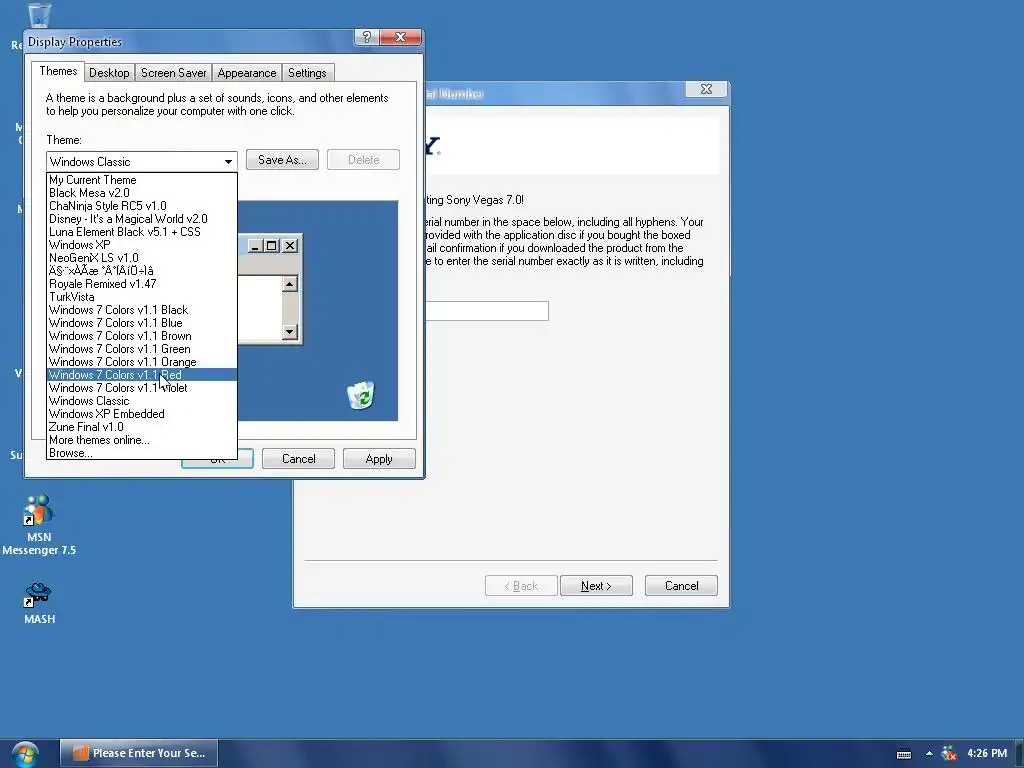Choose Black Mesa v2.0 theme
The width and height of the screenshot is (1024, 768).
142,193
